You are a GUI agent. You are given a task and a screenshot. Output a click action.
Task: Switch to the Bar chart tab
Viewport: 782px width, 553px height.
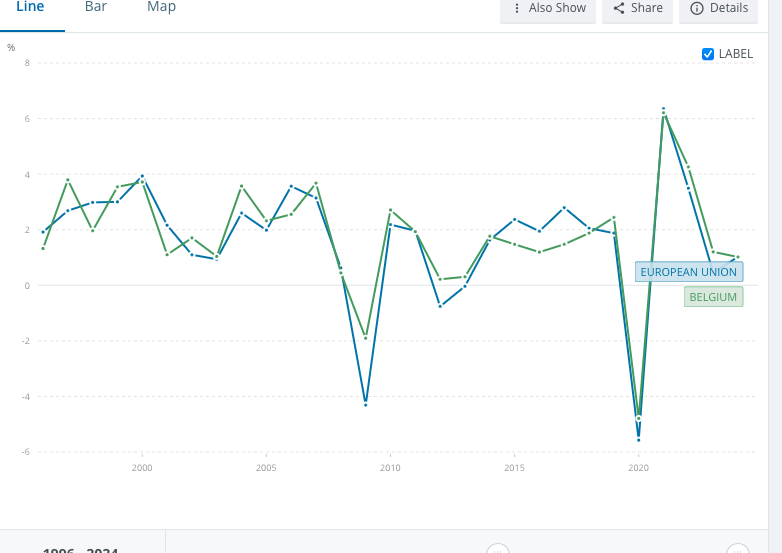96,8
